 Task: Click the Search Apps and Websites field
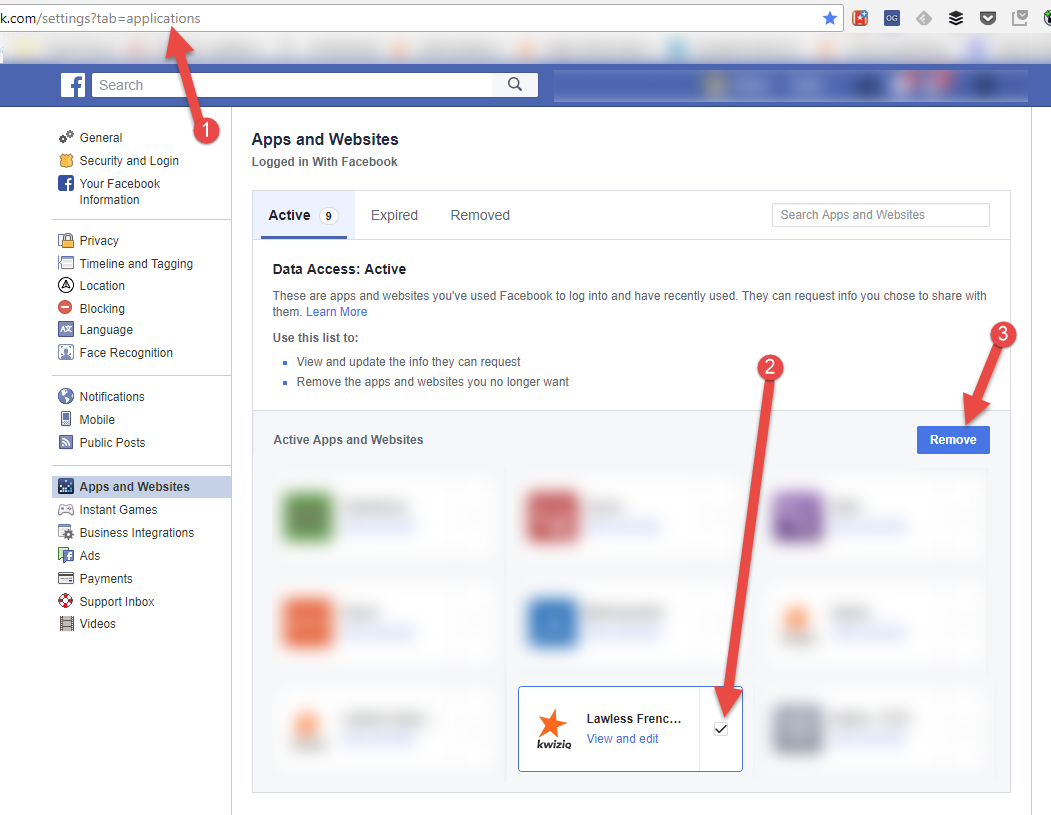[x=880, y=215]
